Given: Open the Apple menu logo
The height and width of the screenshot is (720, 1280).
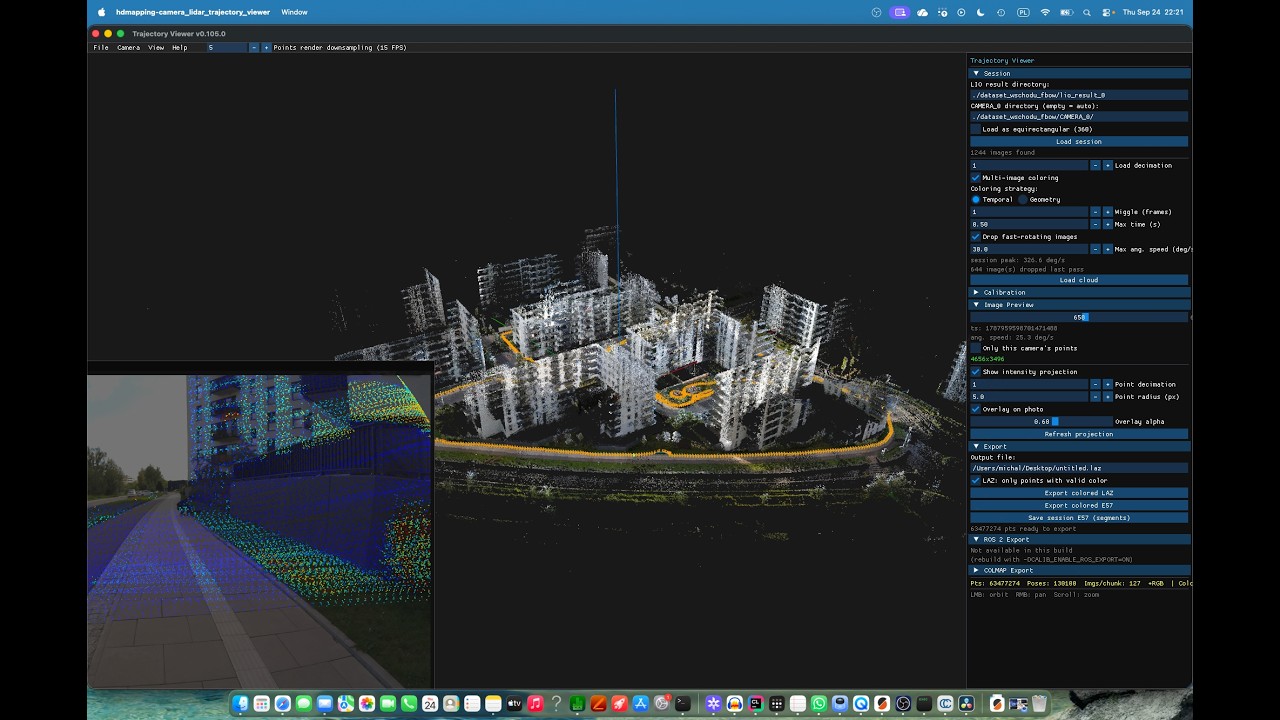Looking at the screenshot, I should [101, 12].
